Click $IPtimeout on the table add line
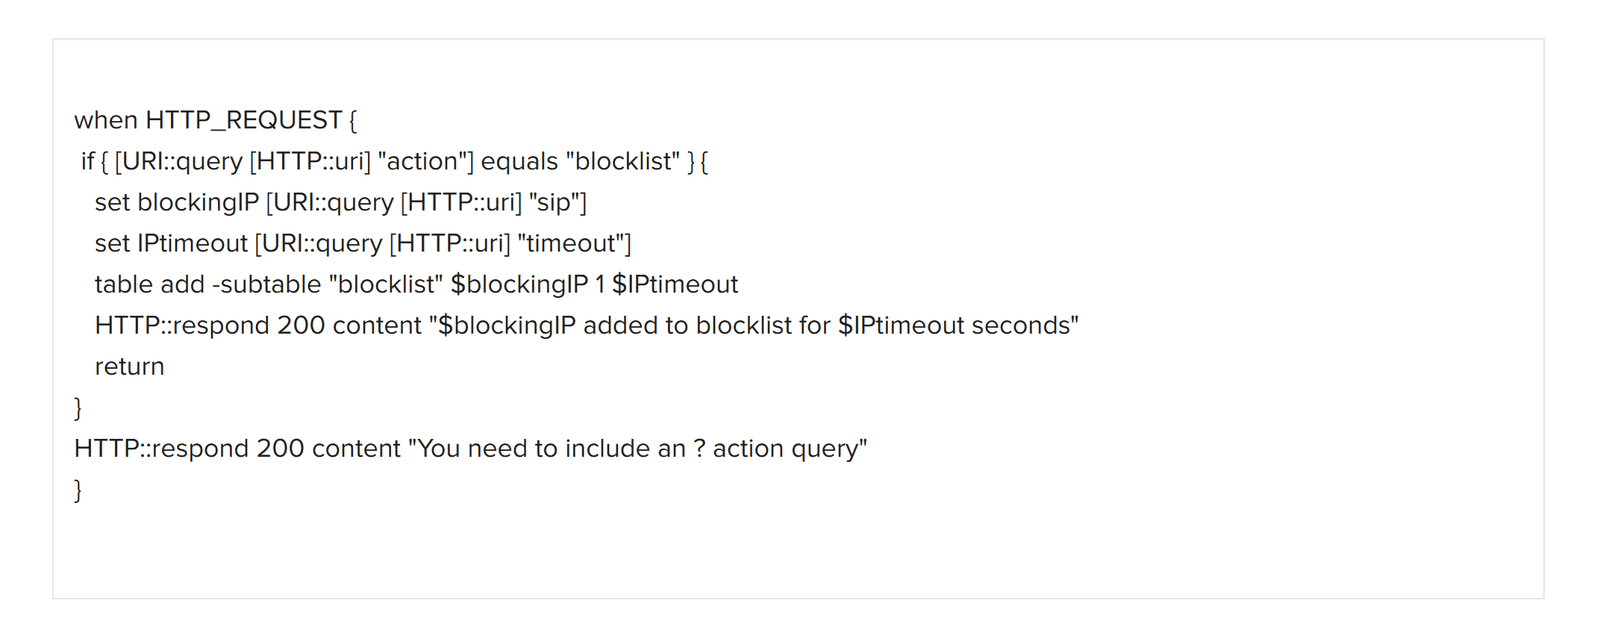This screenshot has width=1600, height=624. [675, 284]
